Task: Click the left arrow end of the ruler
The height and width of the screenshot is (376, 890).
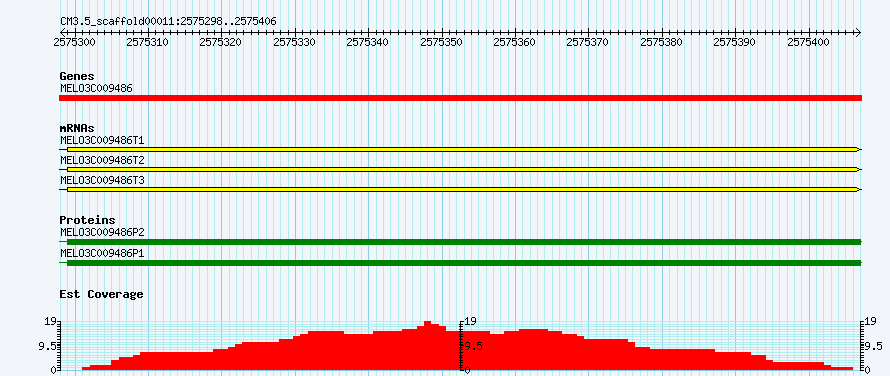Action: [x=62, y=32]
